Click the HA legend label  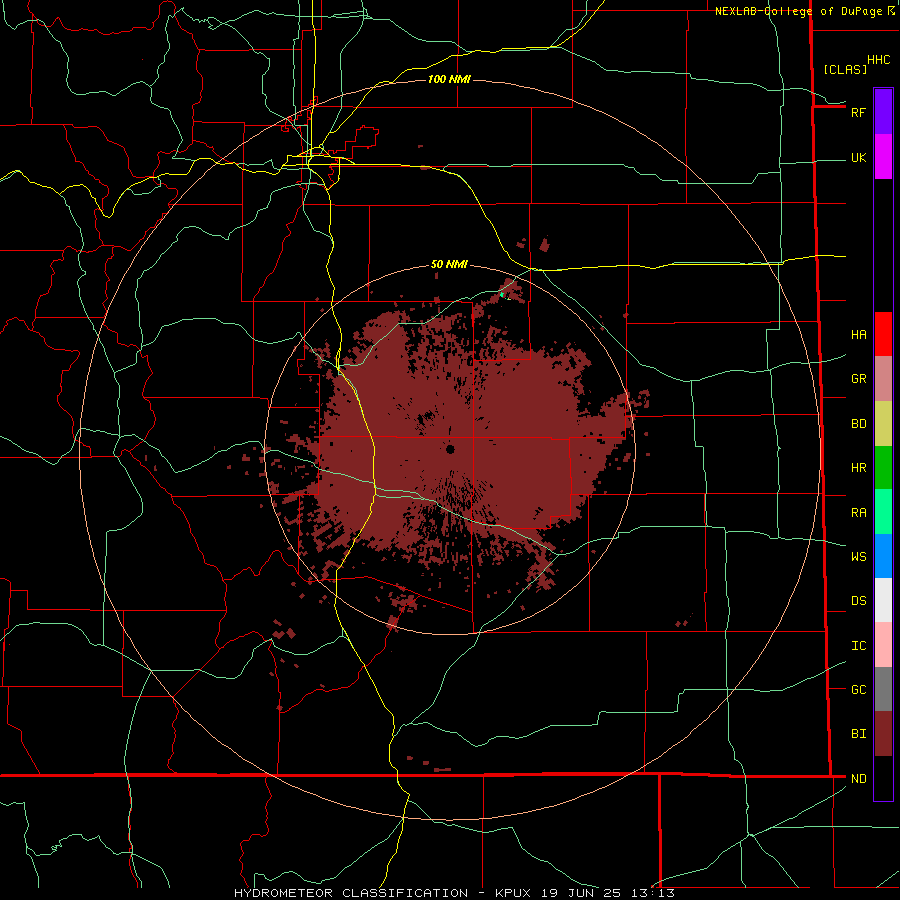858,334
